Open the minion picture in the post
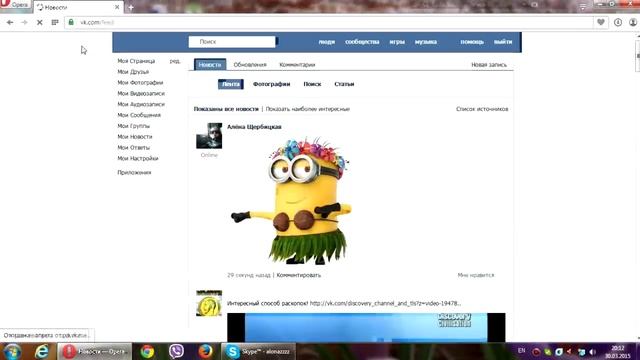The image size is (640, 360). point(291,200)
